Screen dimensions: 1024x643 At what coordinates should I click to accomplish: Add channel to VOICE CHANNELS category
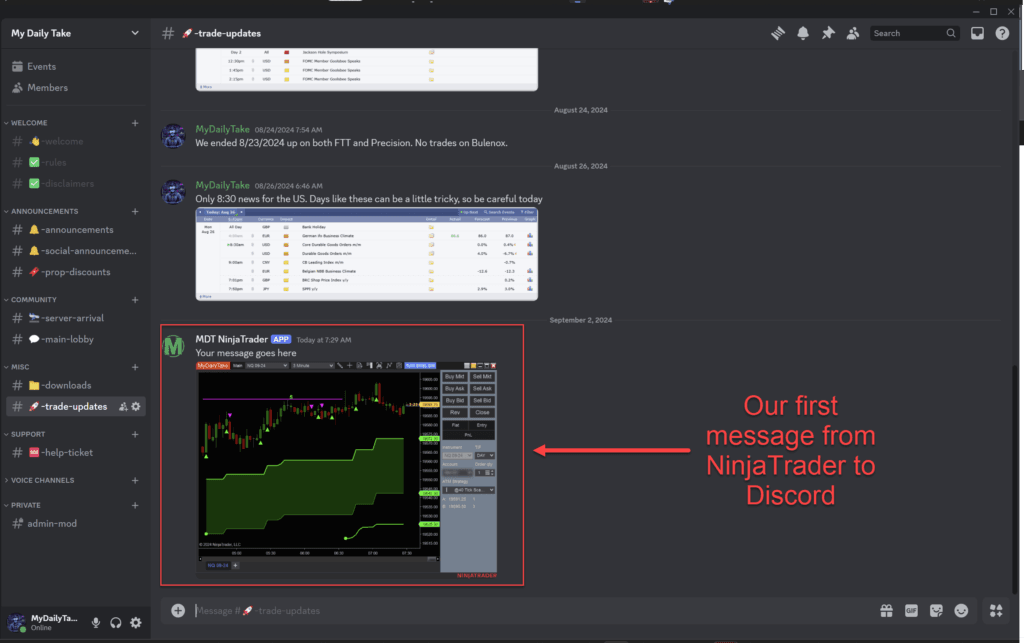[x=135, y=480]
